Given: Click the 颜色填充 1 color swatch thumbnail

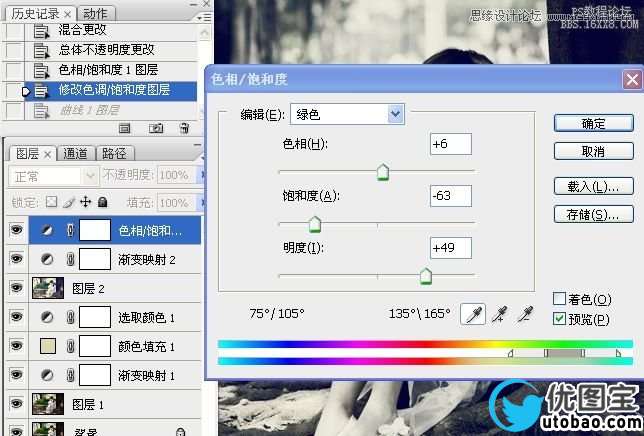Looking at the screenshot, I should 48,346.
